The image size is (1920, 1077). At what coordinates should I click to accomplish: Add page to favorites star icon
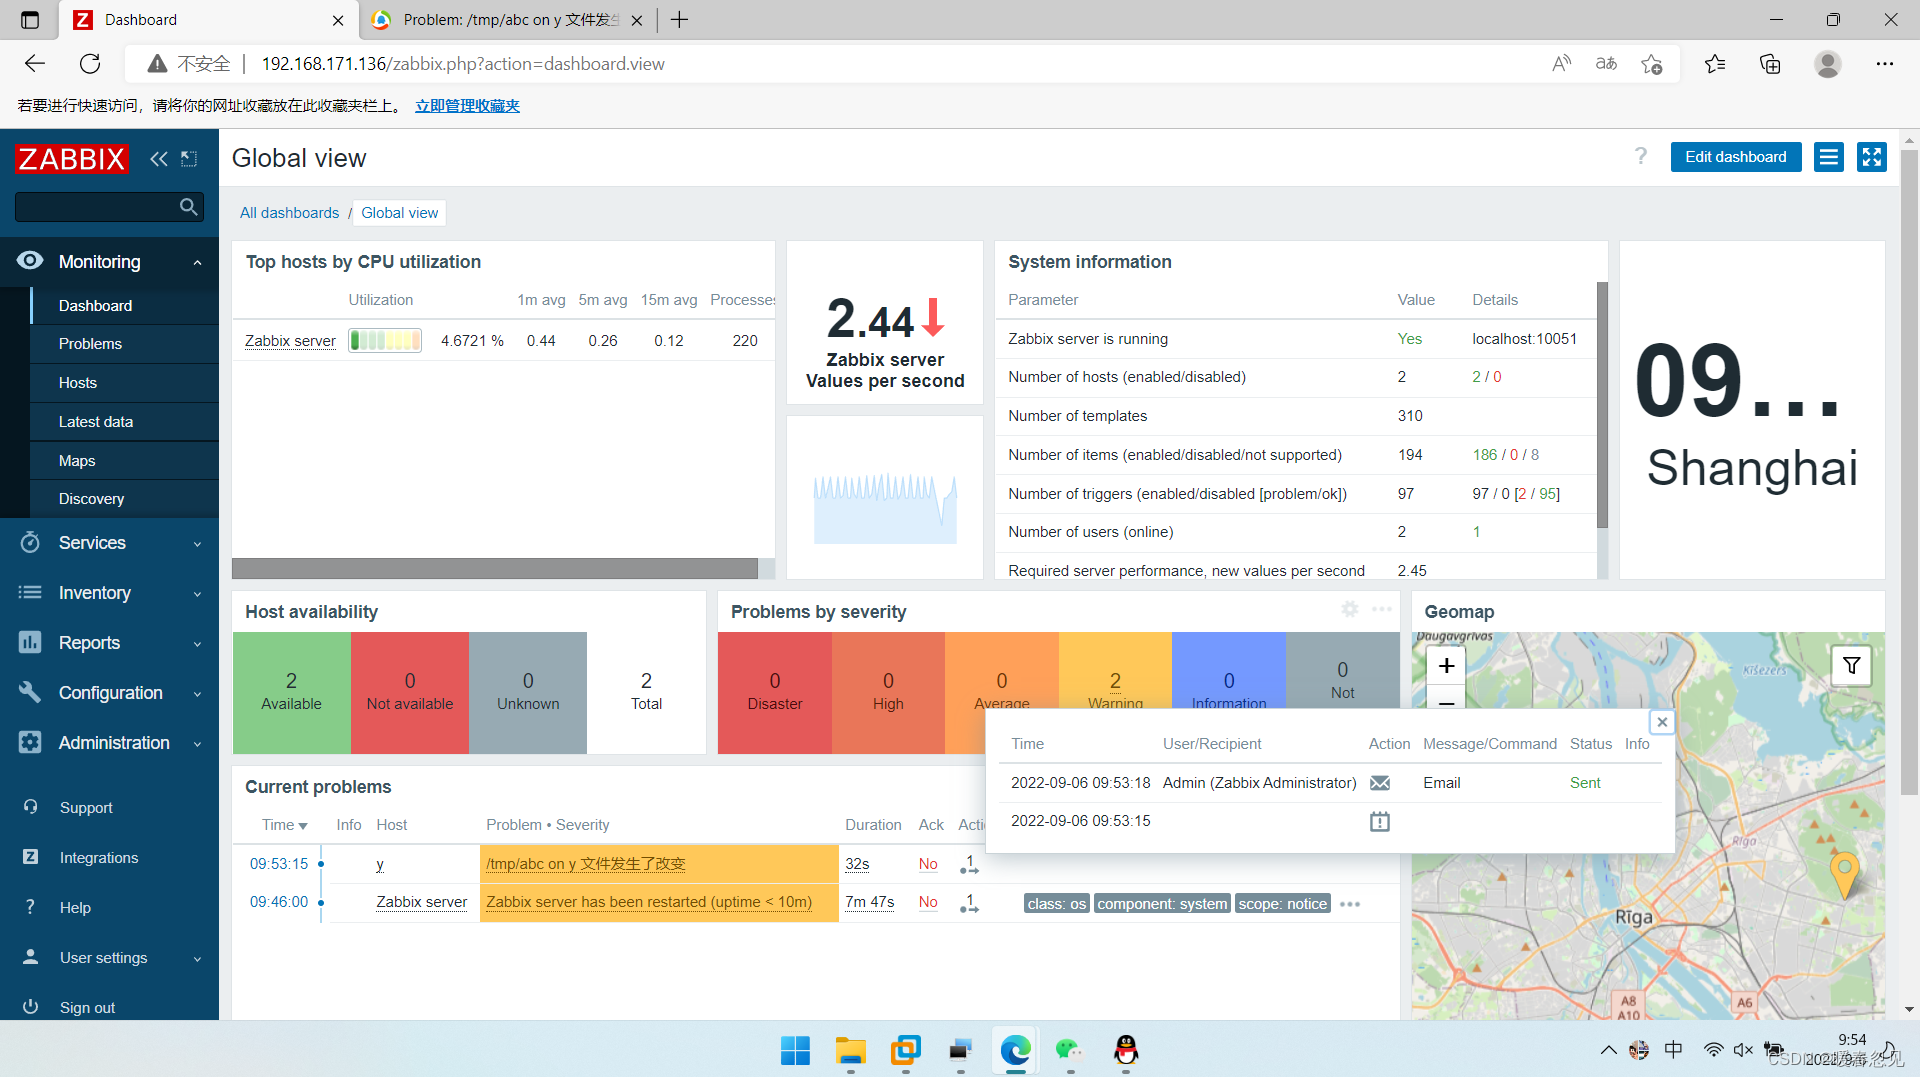1652,64
